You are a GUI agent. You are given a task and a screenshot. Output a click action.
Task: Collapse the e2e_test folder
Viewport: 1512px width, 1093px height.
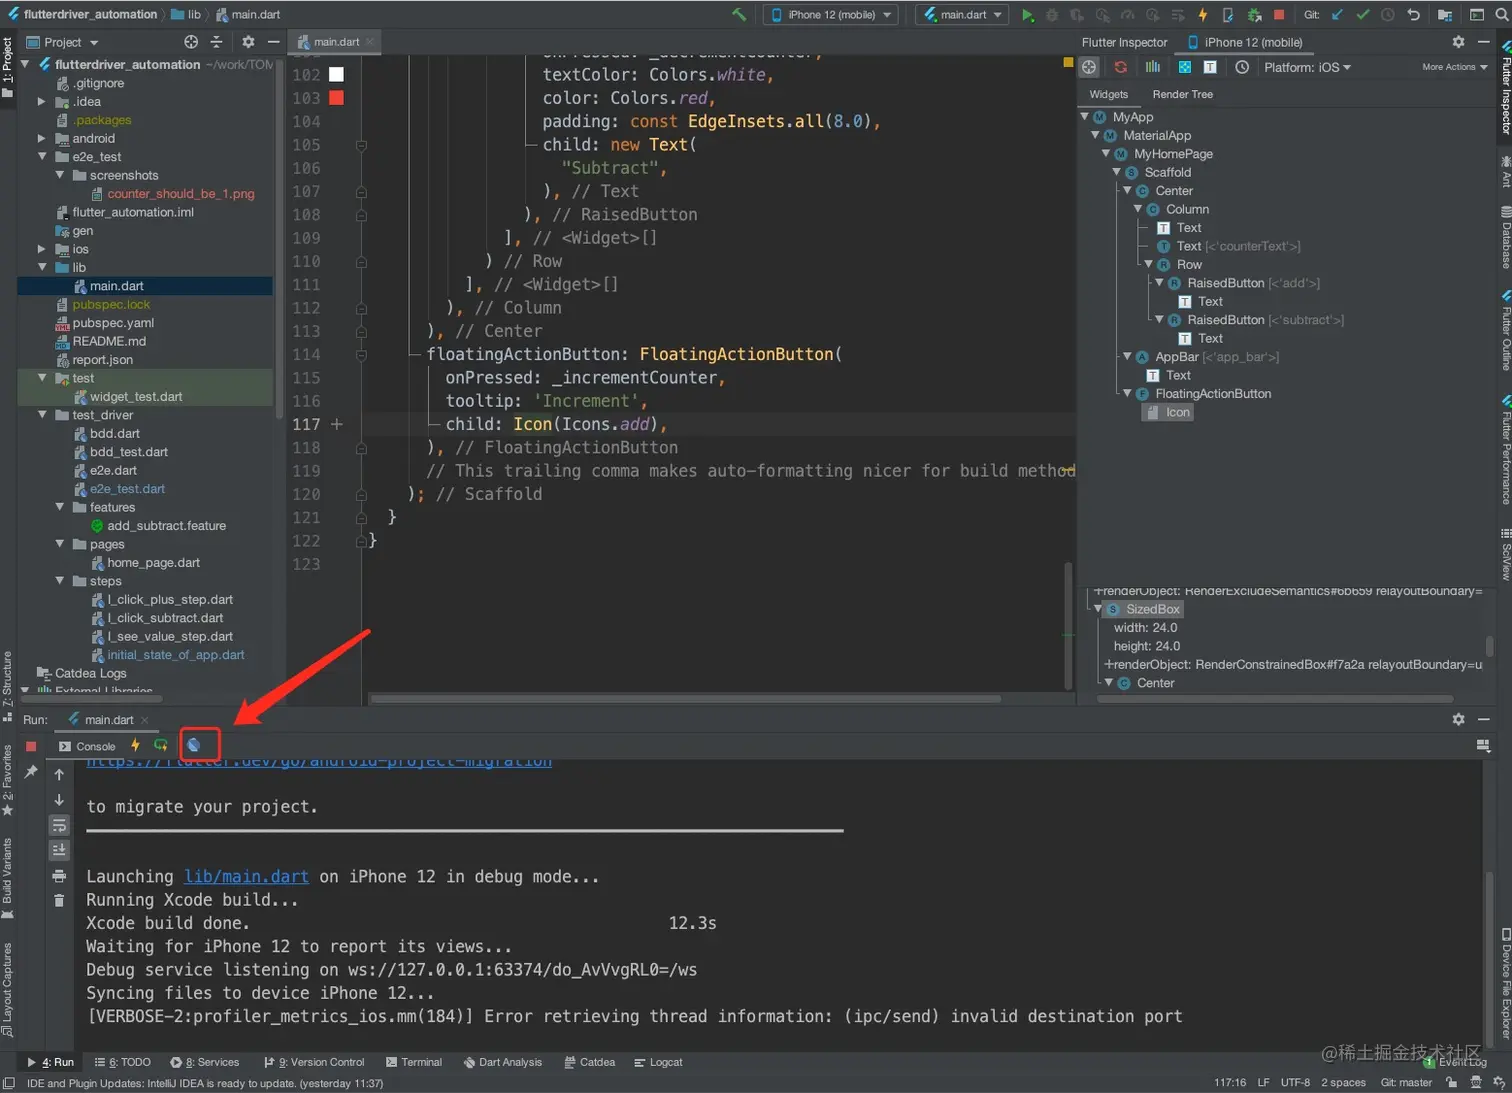pos(42,156)
